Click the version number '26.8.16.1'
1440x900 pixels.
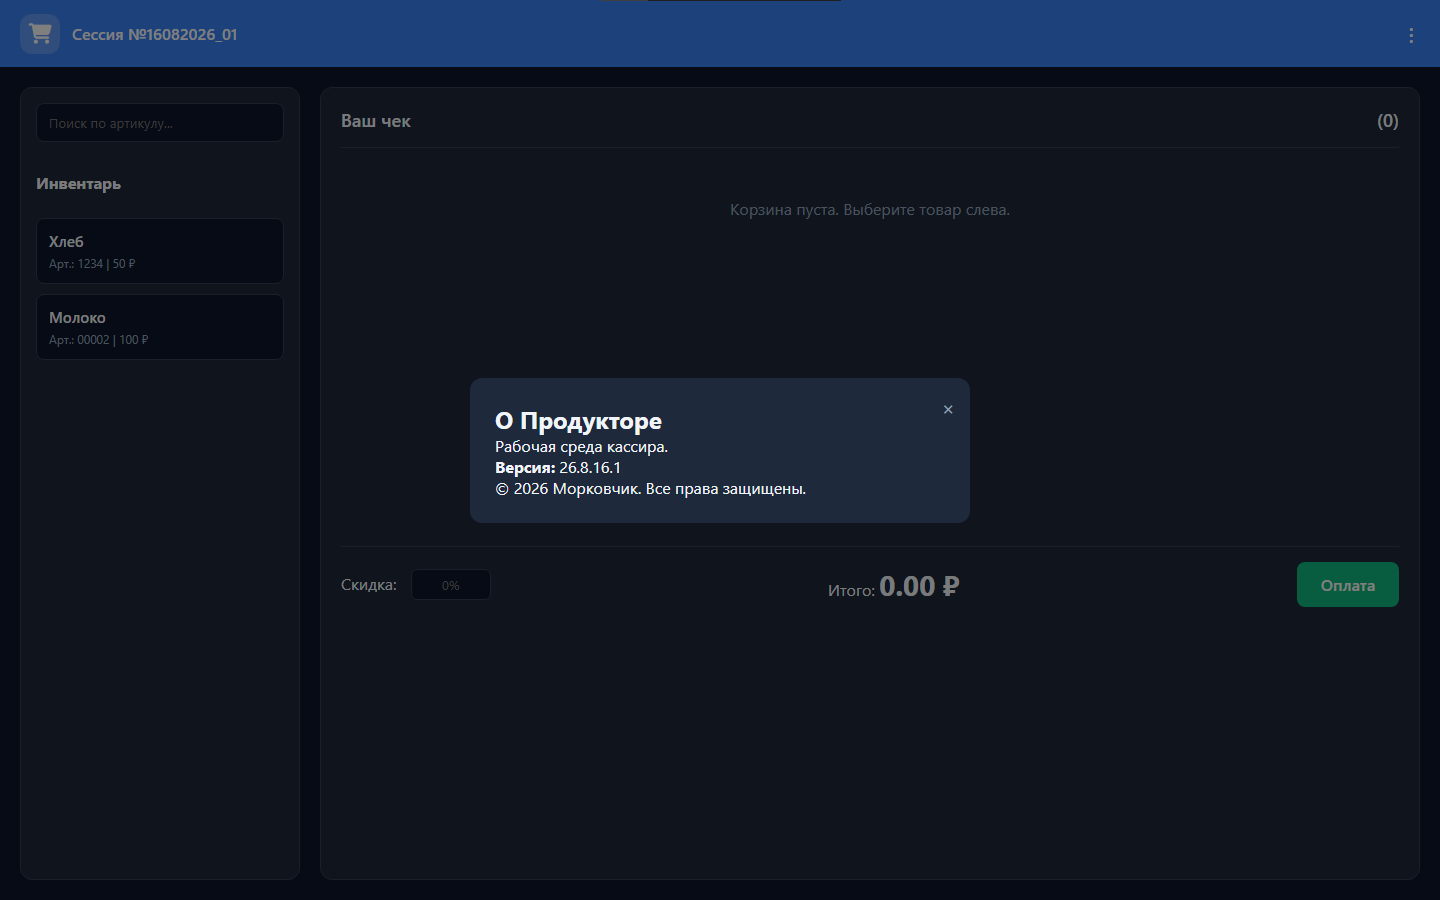point(590,468)
